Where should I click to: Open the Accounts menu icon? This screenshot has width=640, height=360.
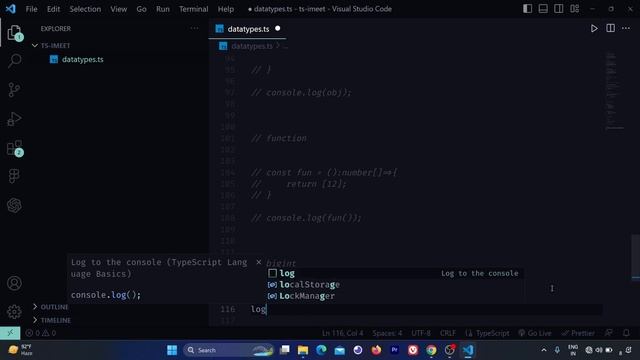point(14,283)
